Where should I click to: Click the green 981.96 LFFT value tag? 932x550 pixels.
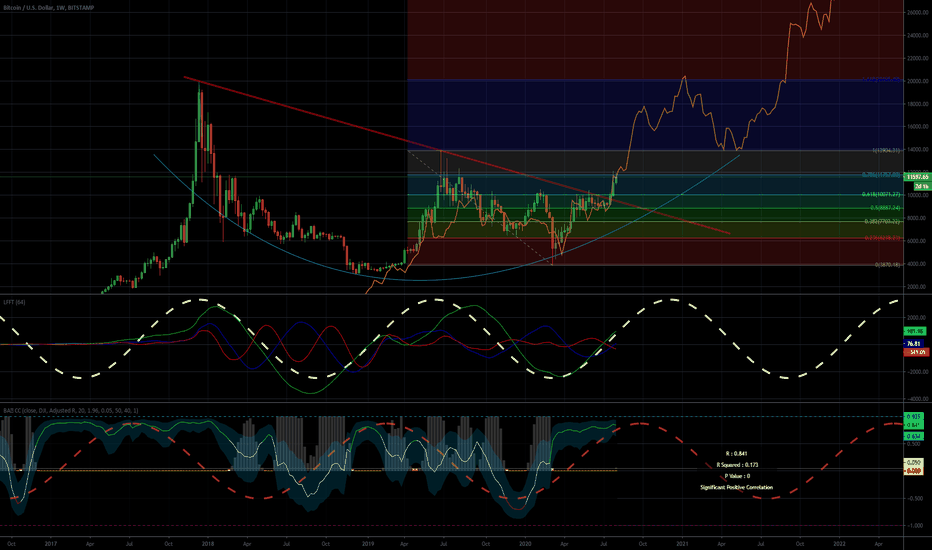click(915, 331)
